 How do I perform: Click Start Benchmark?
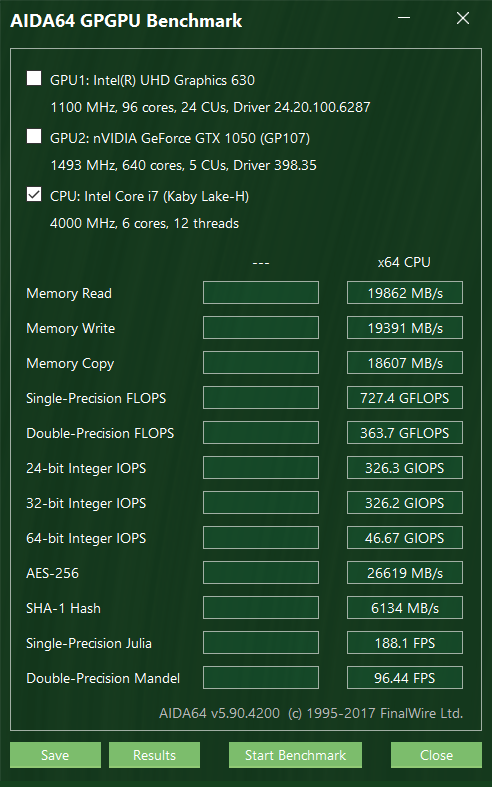point(295,755)
